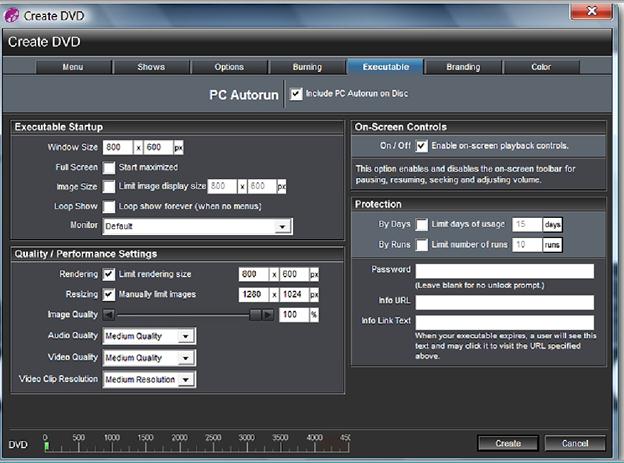Enable Limit days of usage
This screenshot has width=624, height=463.
[x=421, y=225]
